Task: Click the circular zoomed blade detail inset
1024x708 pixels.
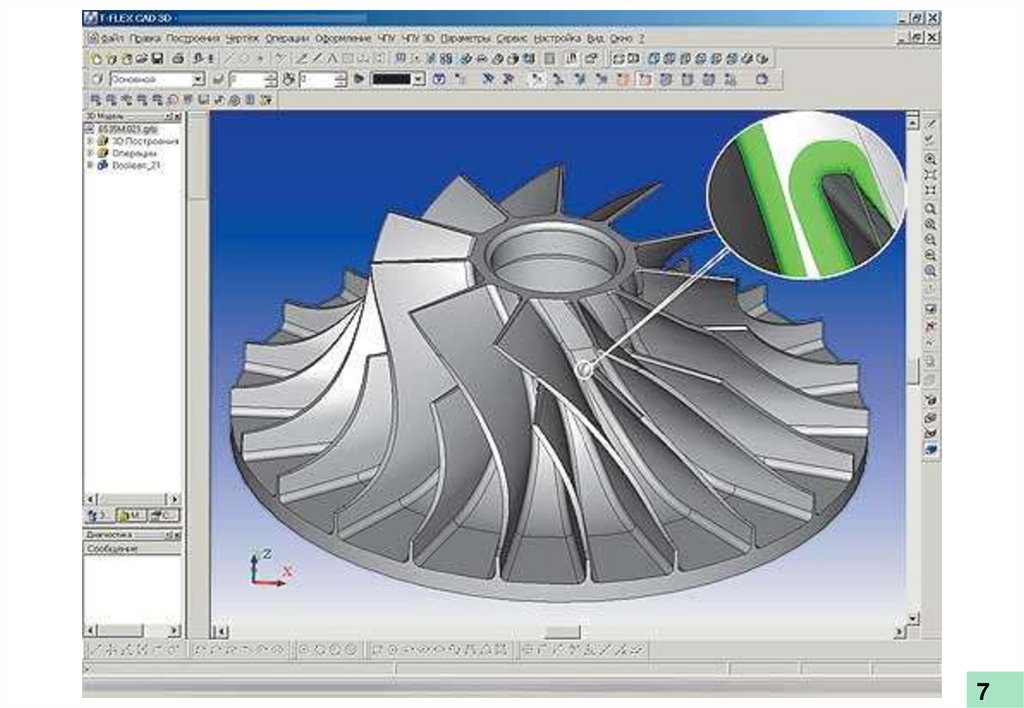Action: (x=807, y=195)
